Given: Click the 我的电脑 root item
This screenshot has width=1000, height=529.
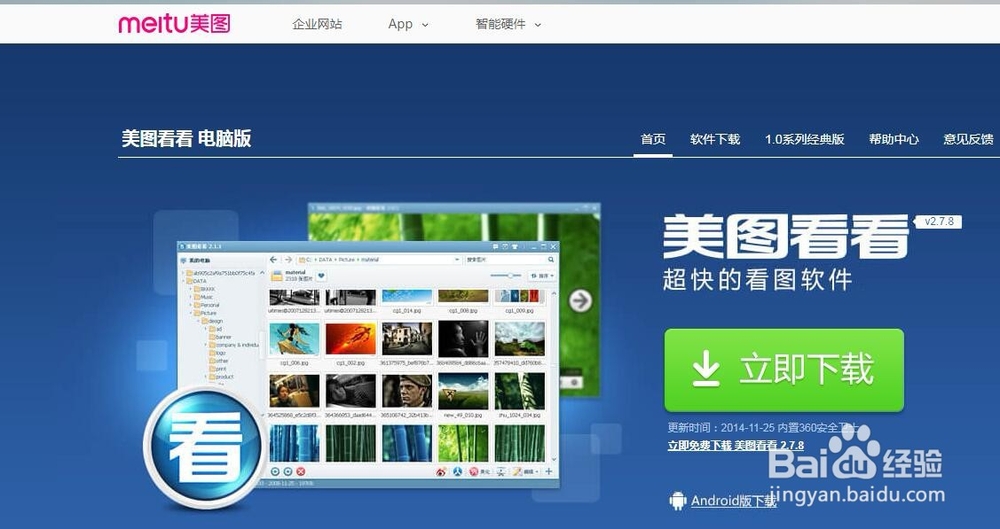Looking at the screenshot, I should pos(195,260).
